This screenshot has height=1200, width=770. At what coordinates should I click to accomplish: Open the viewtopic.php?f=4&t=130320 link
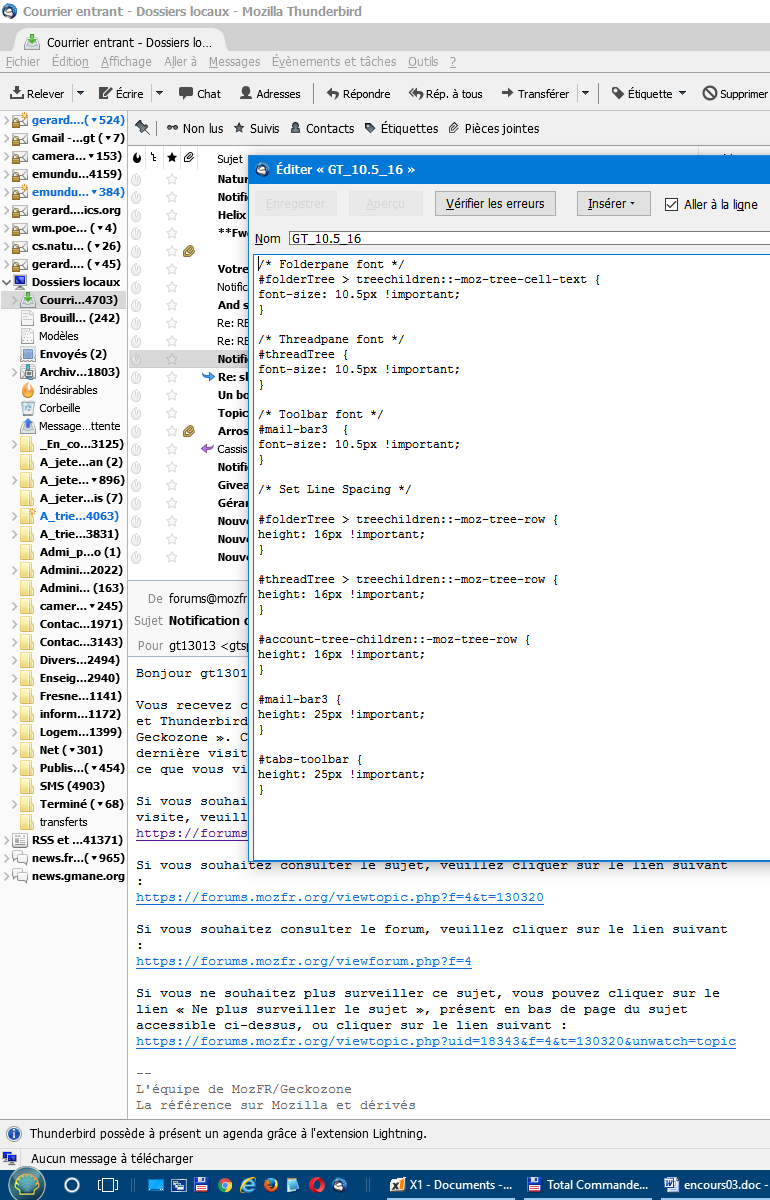[340, 898]
